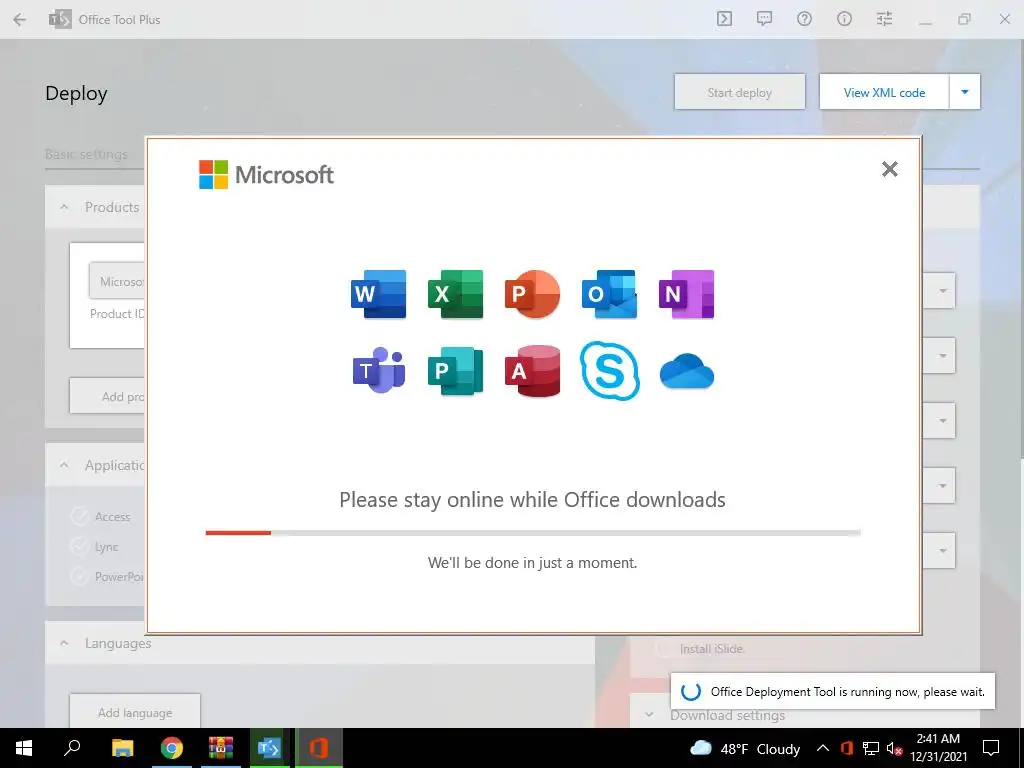Open the clock showing 2:41 AM
Image resolution: width=1024 pixels, height=768 pixels.
point(938,748)
